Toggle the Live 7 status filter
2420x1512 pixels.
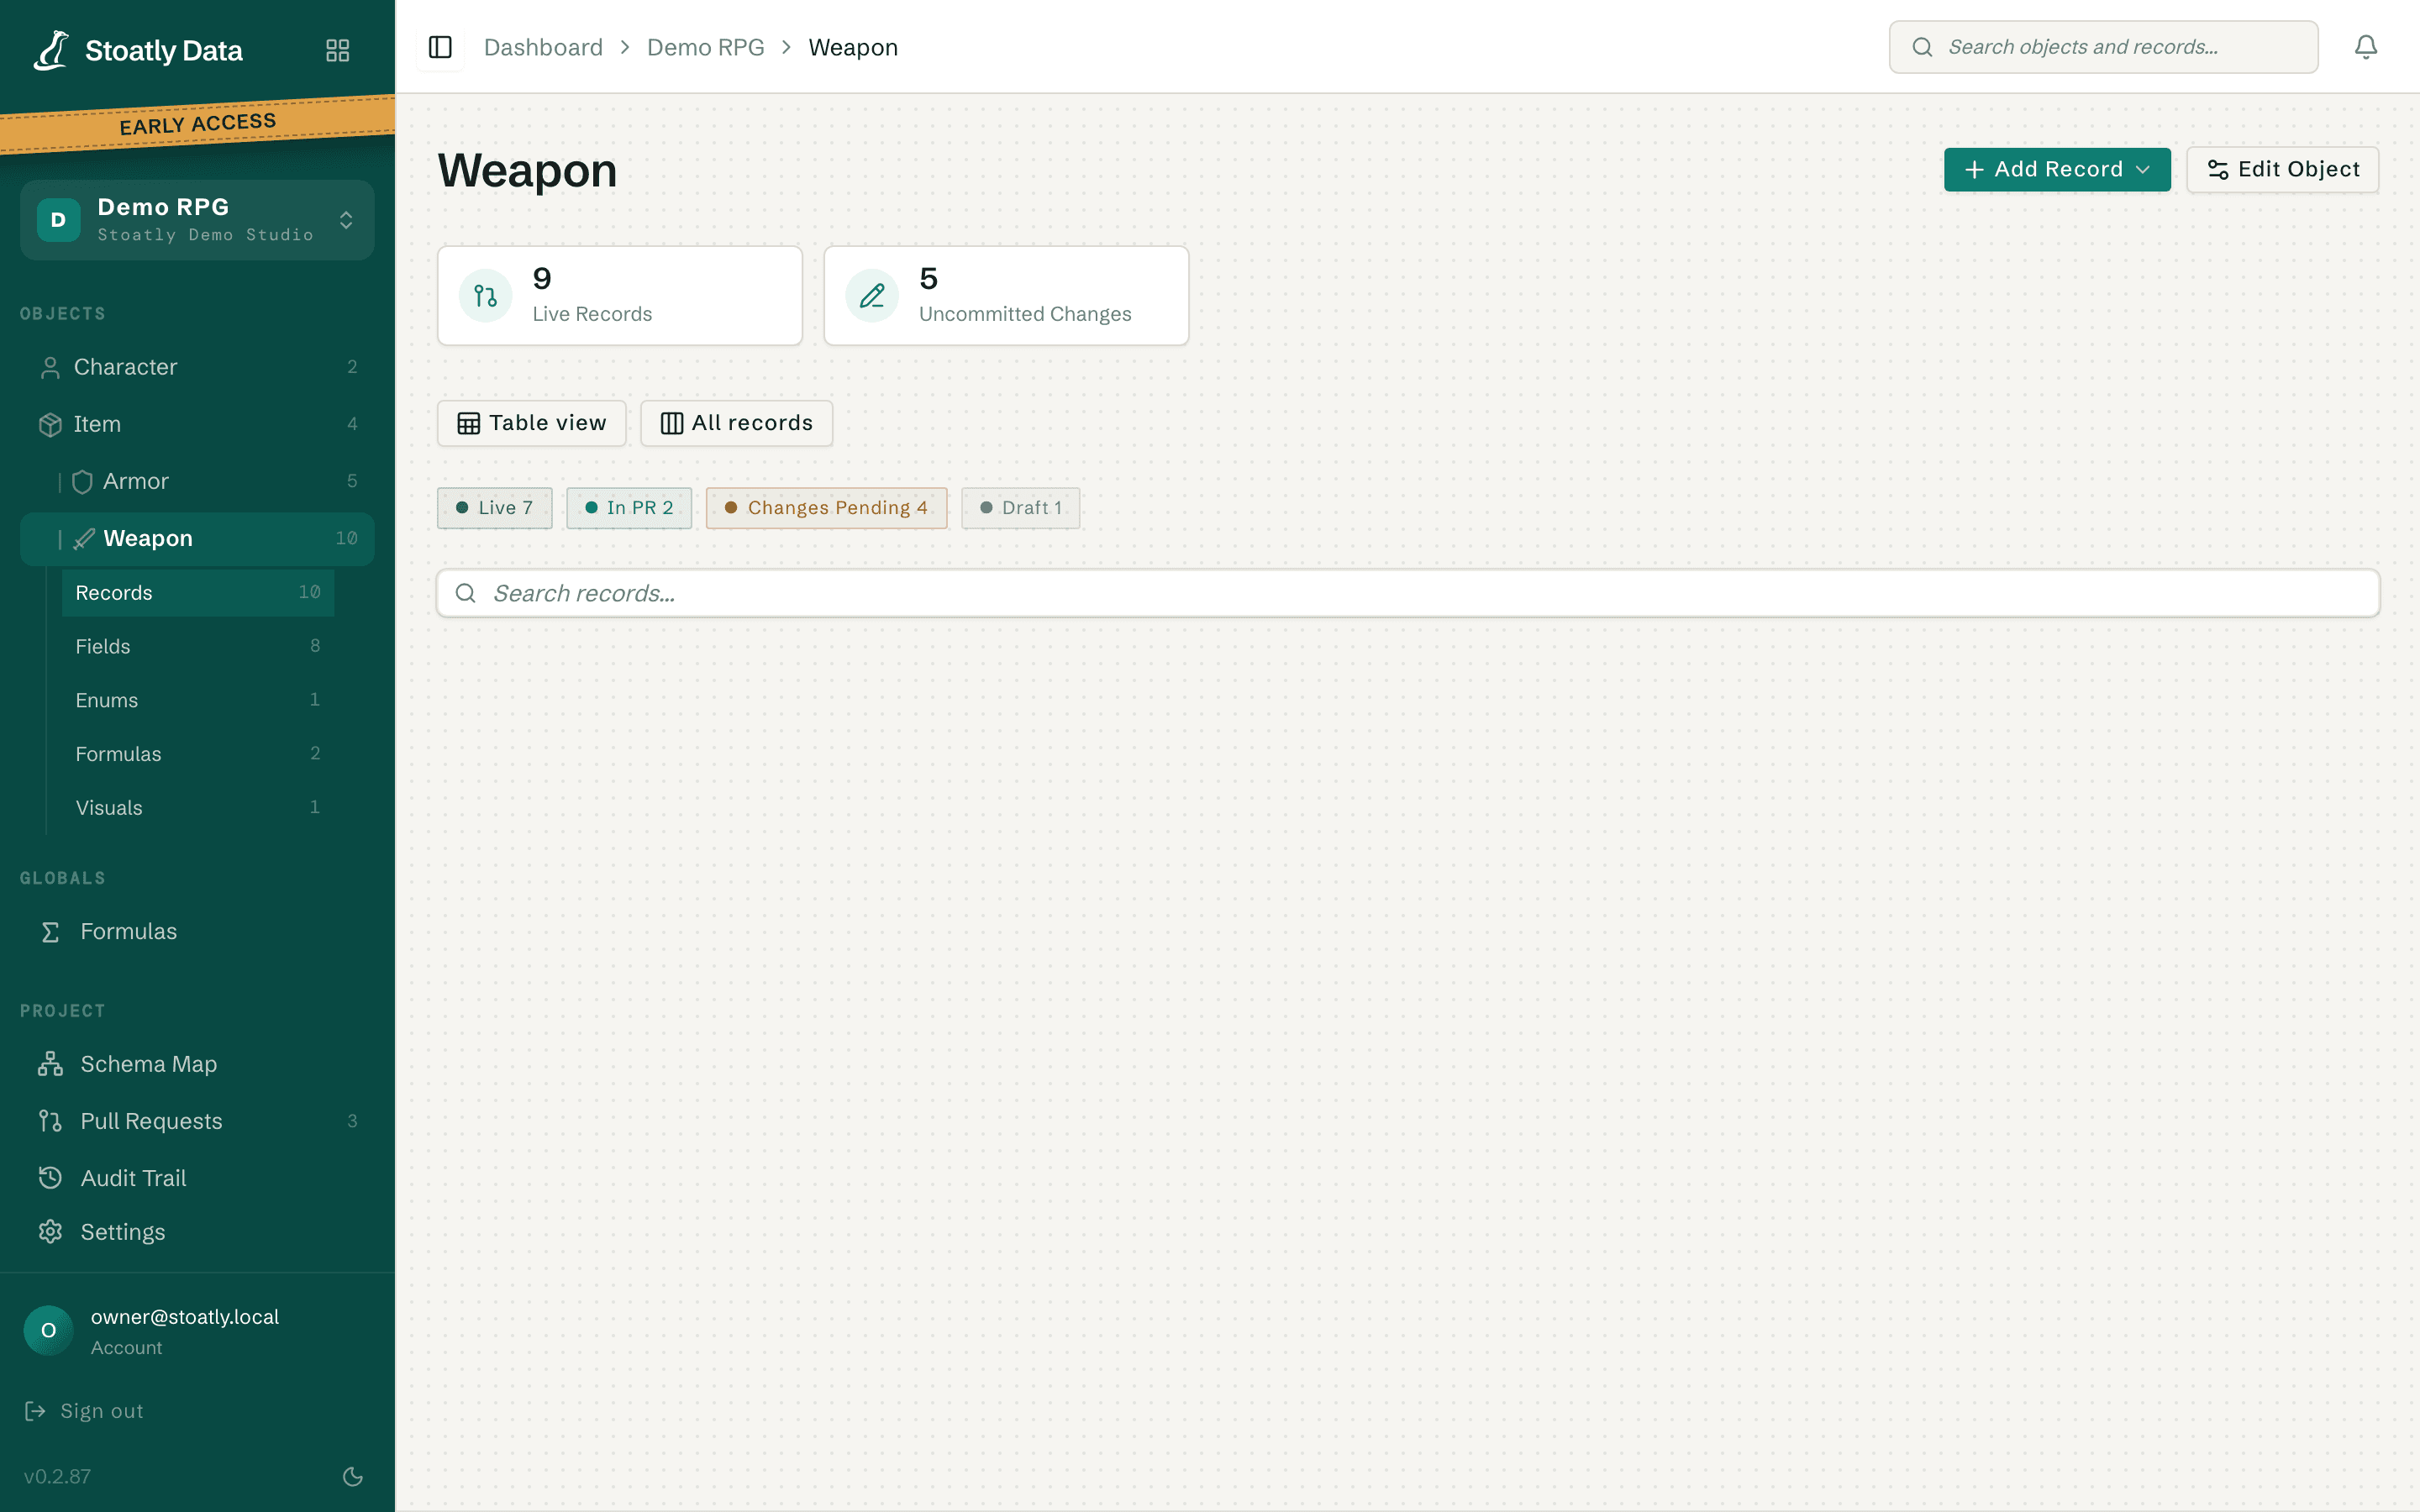(494, 508)
